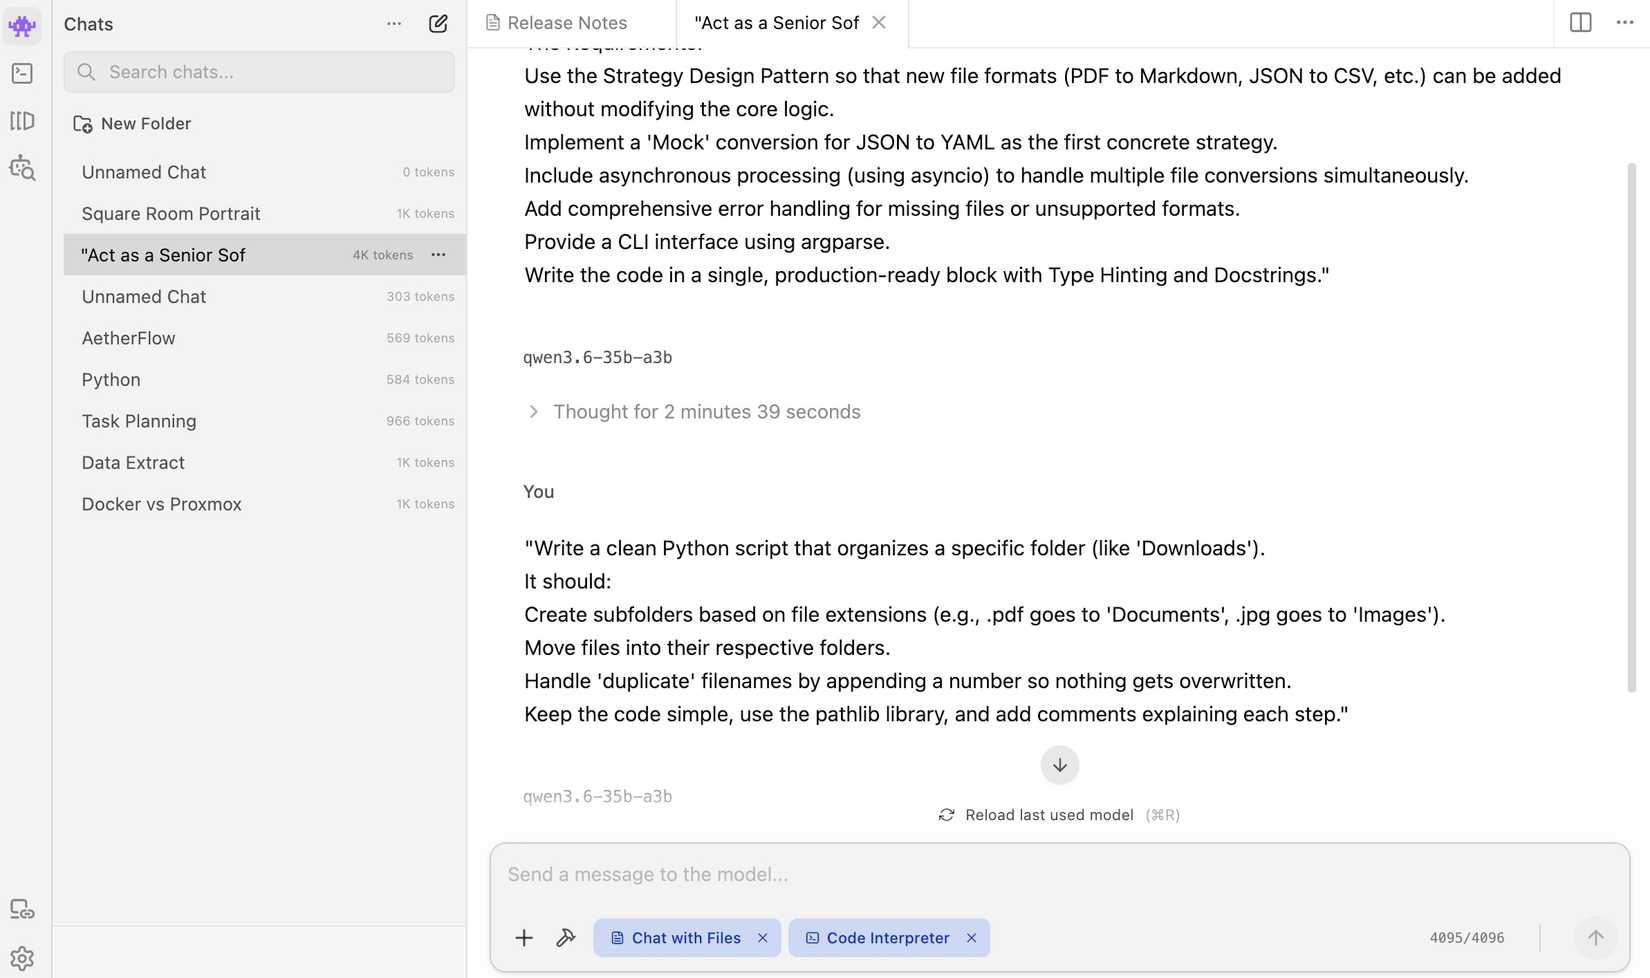Toggle the Chat with Files plugin chip

click(676, 938)
